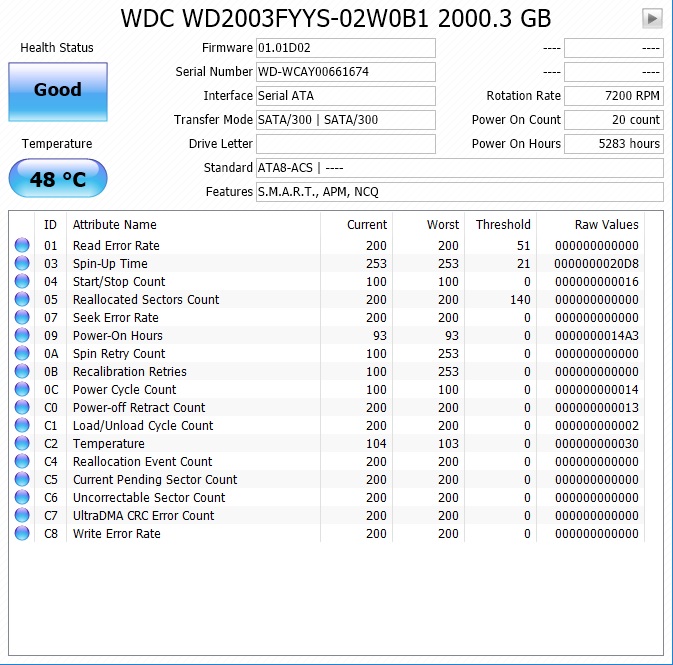Click the Firmware field 01.01D02
This screenshot has height=665, width=673.
point(346,48)
